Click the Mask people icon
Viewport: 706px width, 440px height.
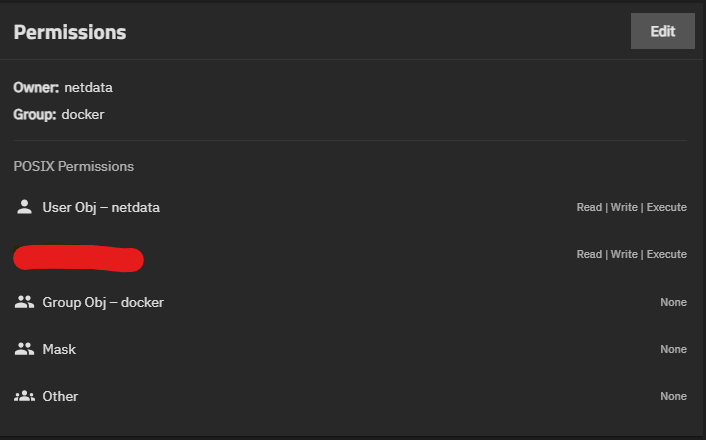(x=25, y=349)
